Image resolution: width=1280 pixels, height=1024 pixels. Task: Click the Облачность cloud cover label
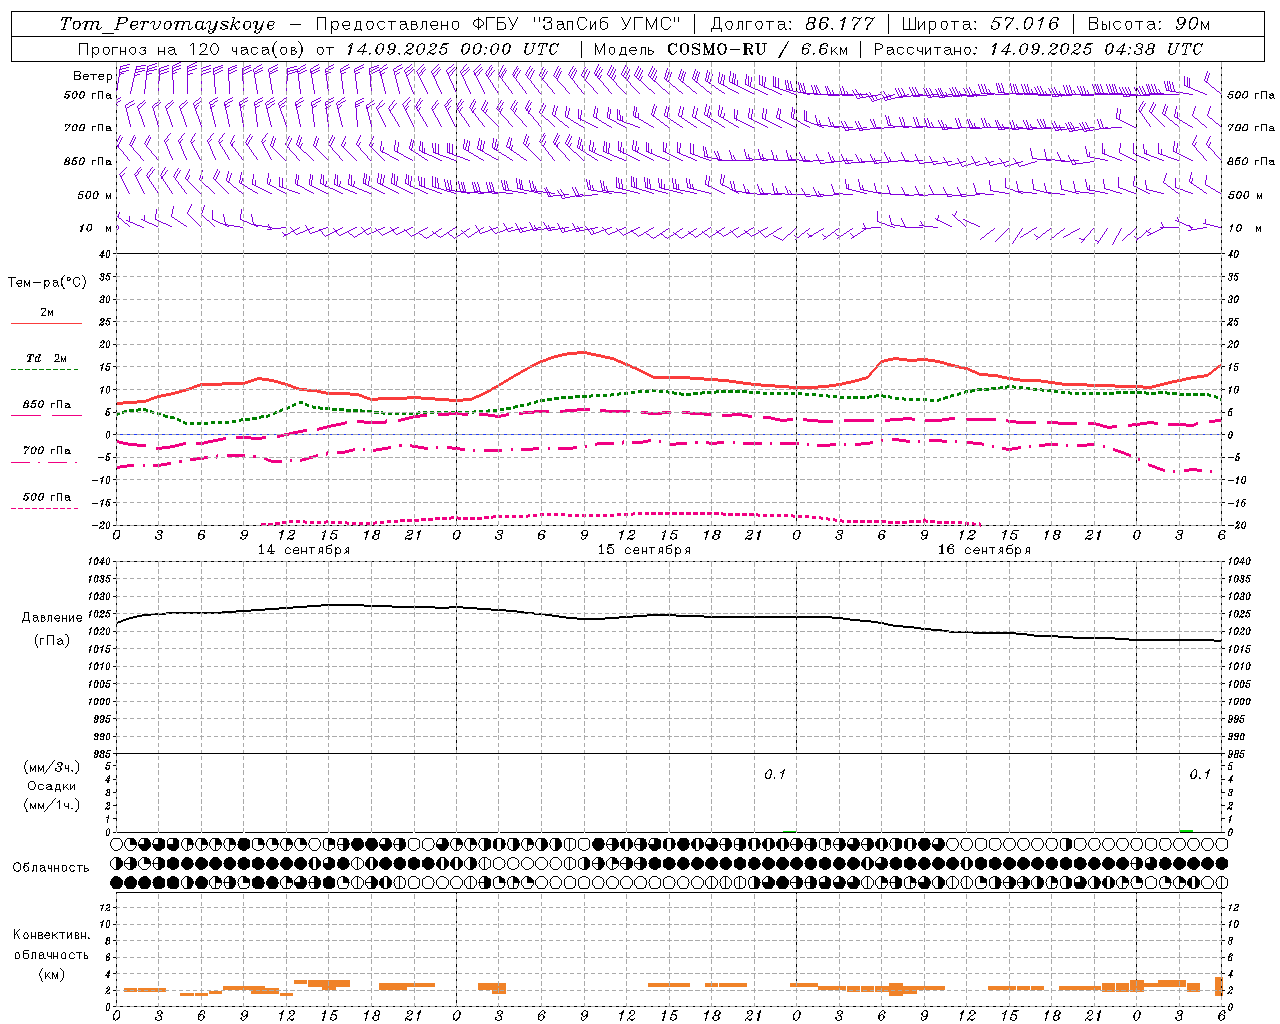(51, 868)
